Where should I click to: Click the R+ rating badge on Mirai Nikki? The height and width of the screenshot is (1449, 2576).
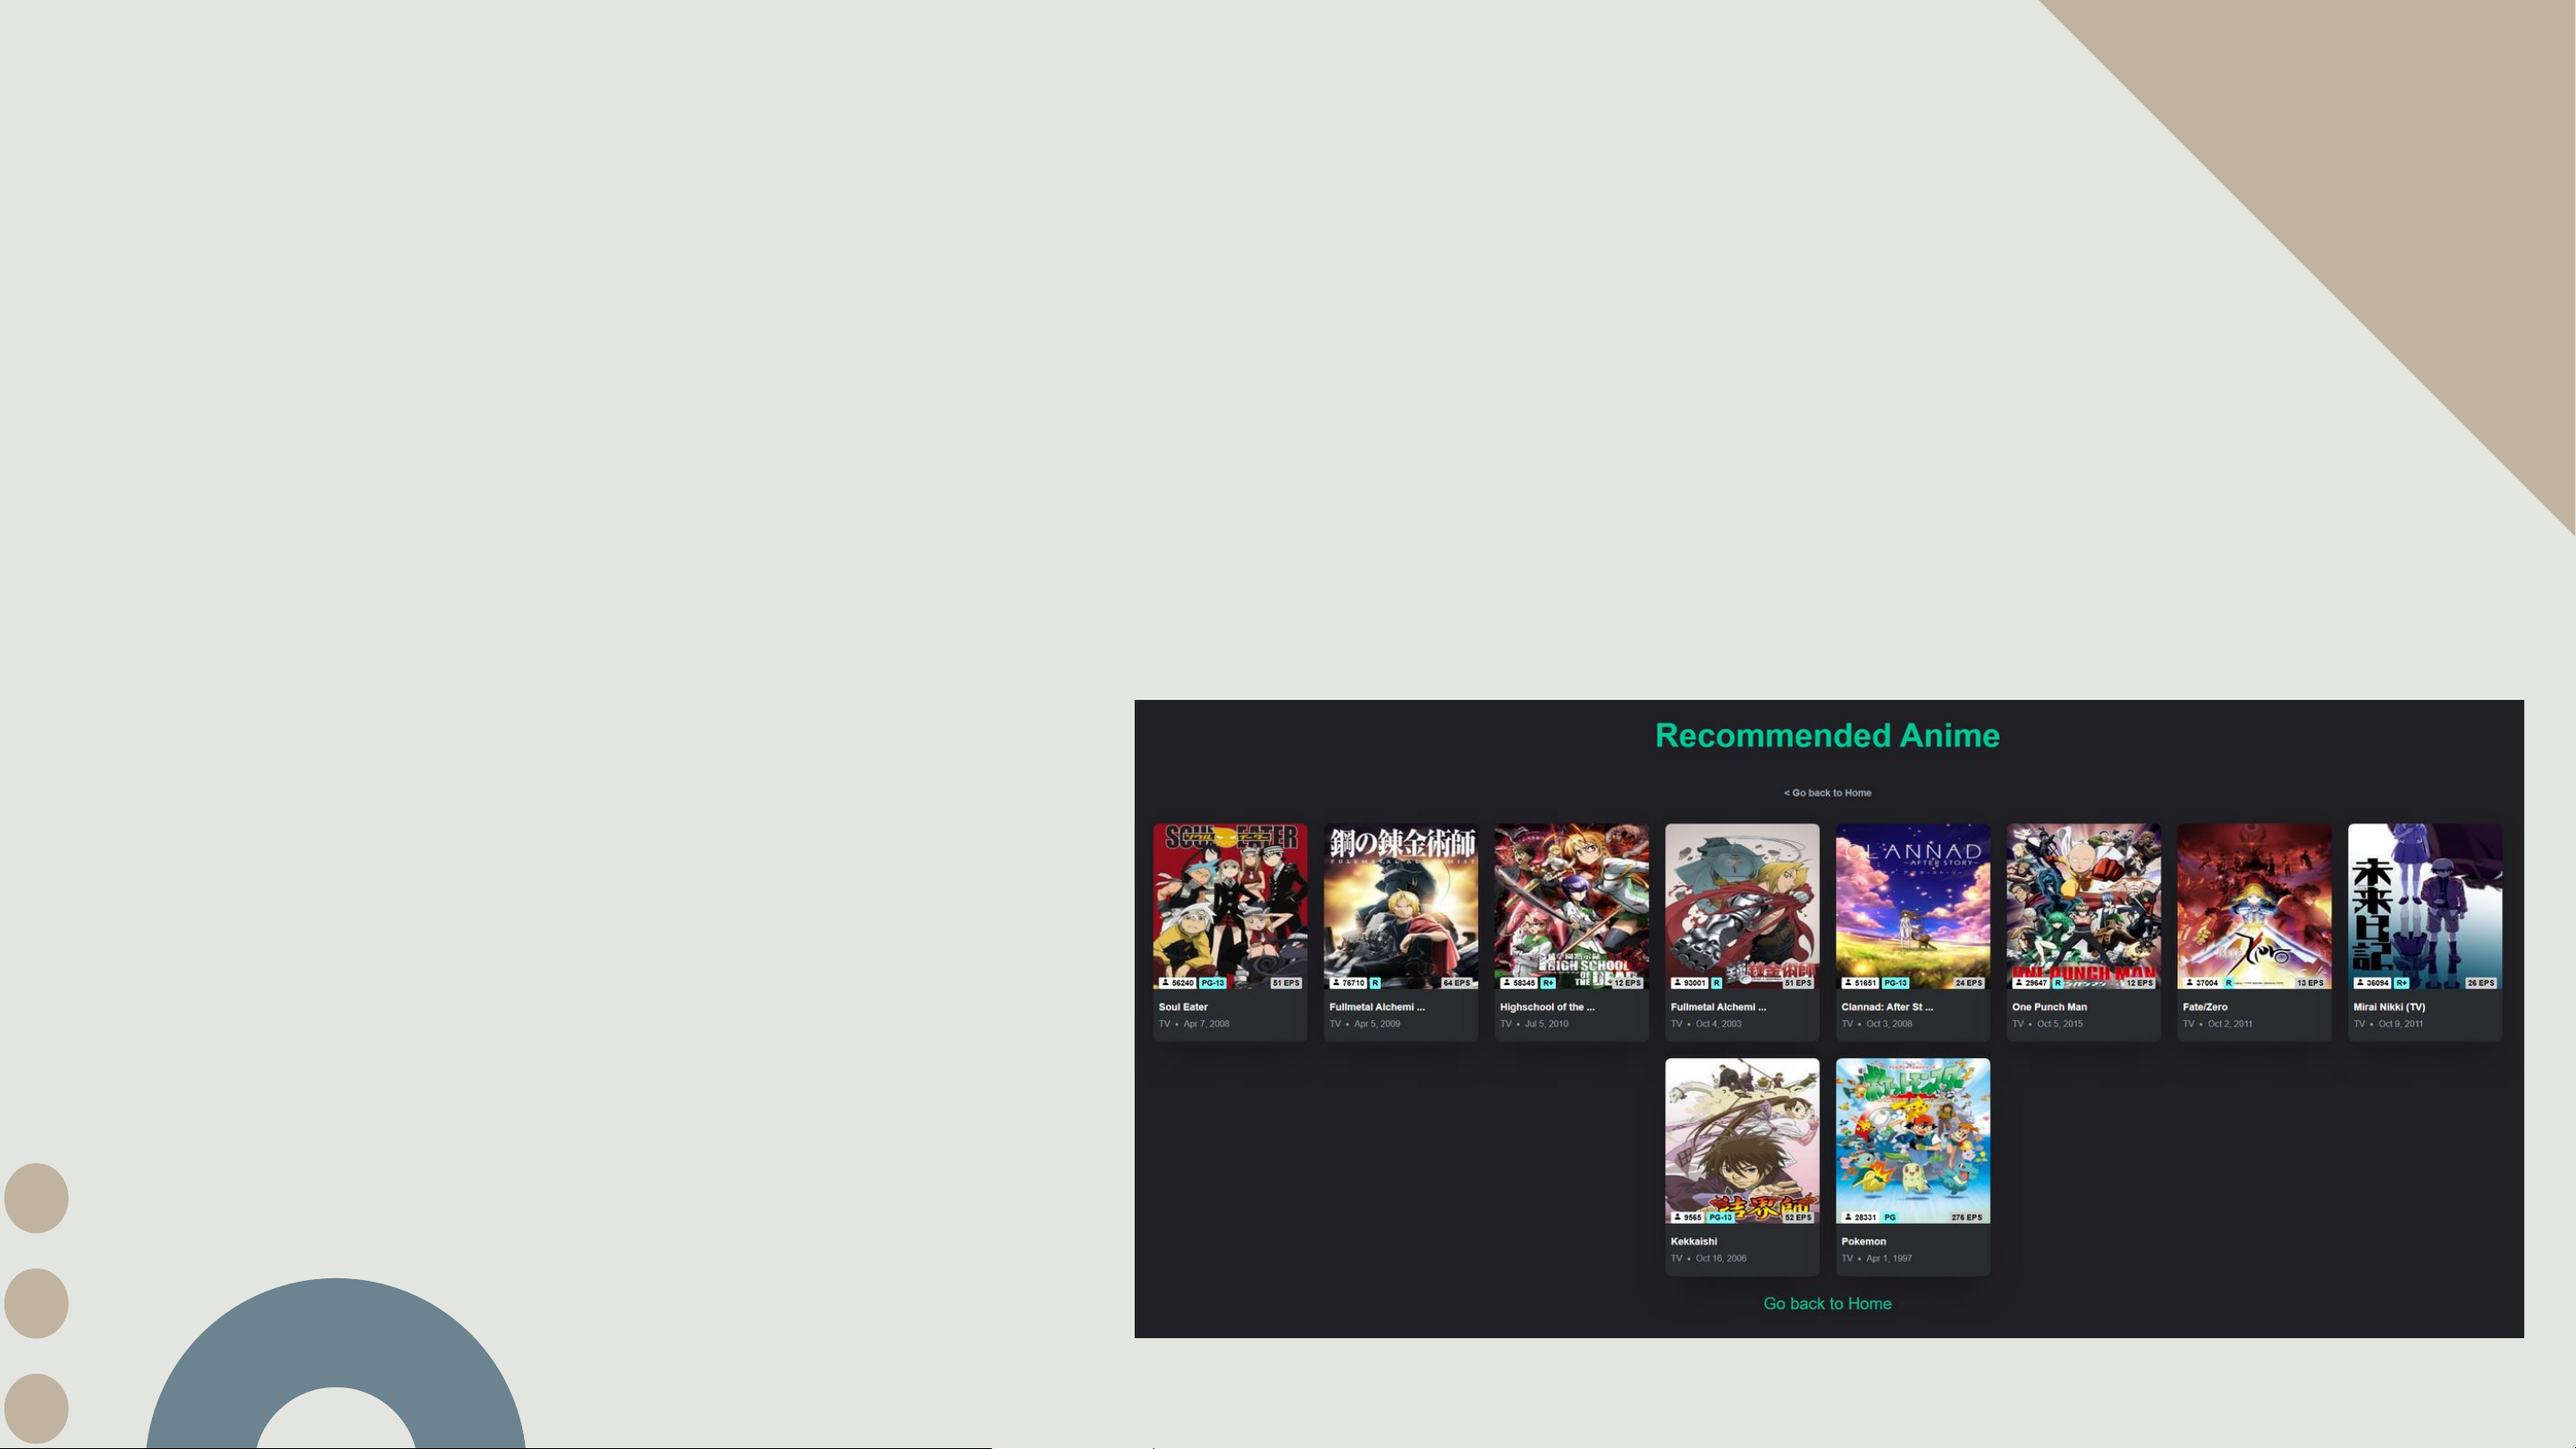[x=2402, y=984]
